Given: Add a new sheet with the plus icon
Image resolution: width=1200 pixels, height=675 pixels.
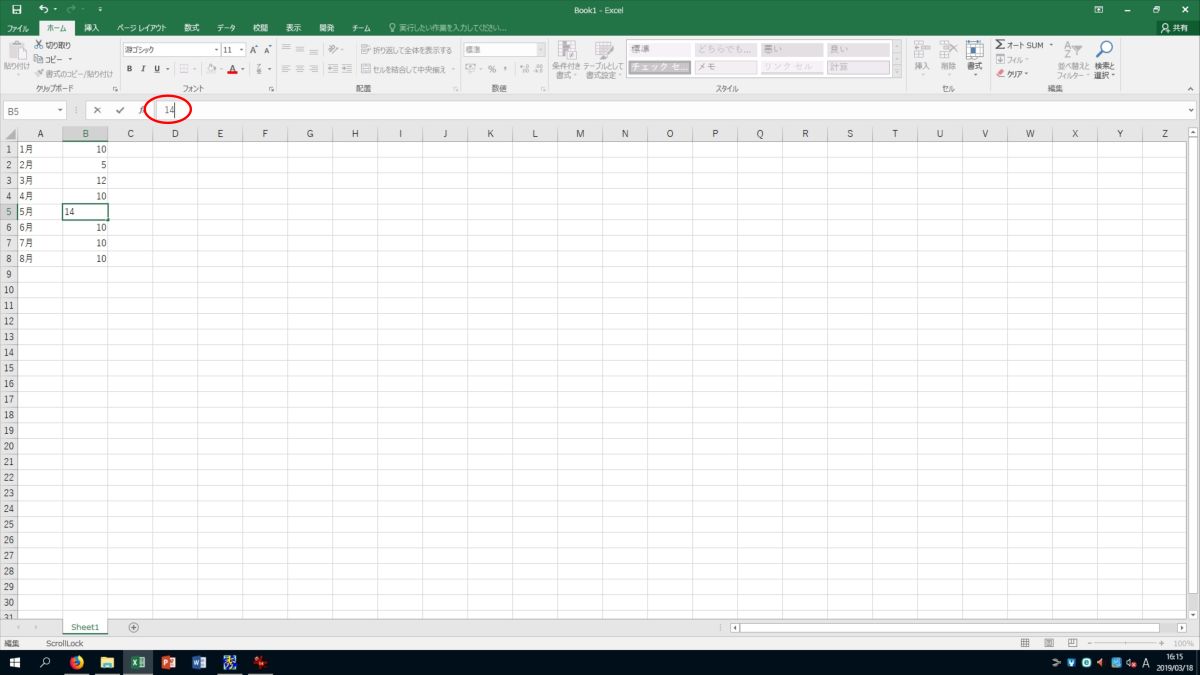Looking at the screenshot, I should coord(134,627).
